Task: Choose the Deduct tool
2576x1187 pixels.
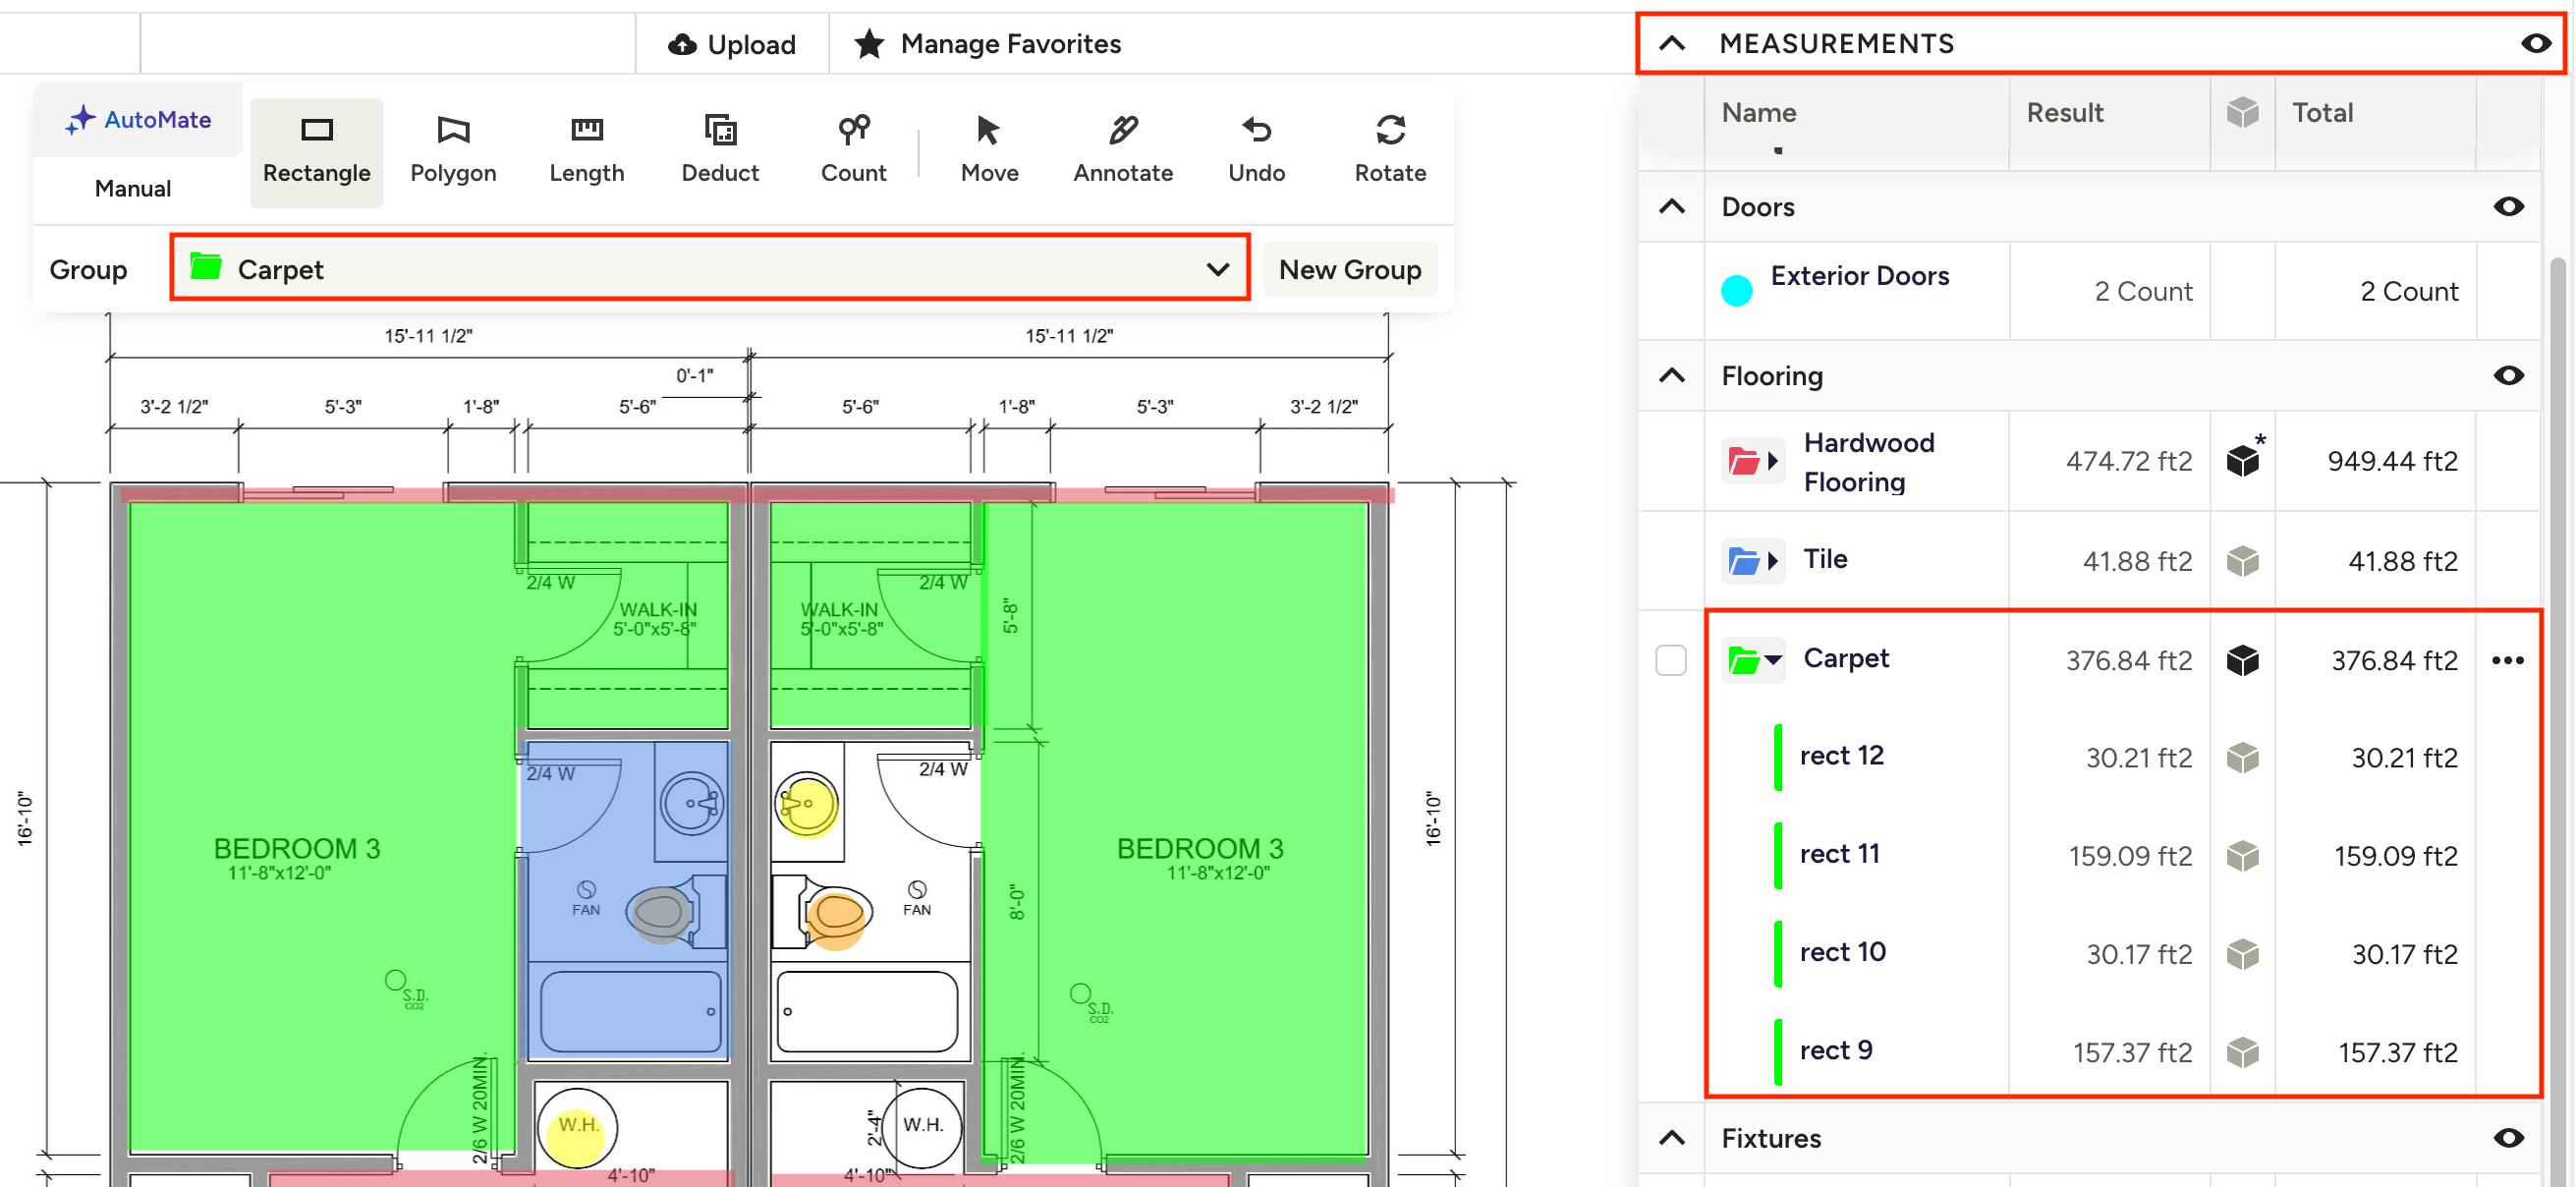Action: [719, 151]
